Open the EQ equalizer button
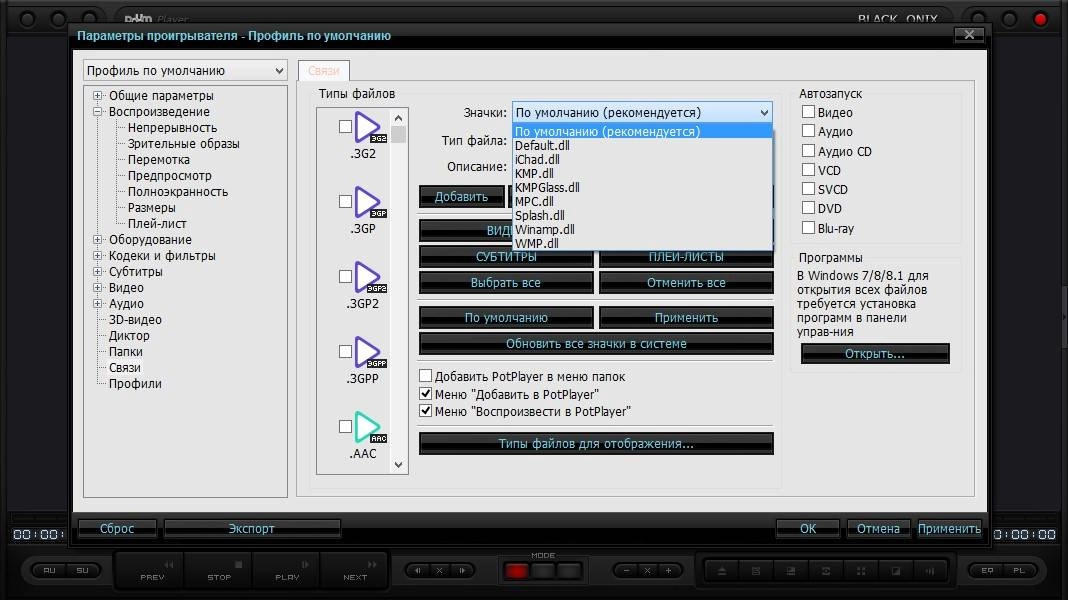 [987, 571]
